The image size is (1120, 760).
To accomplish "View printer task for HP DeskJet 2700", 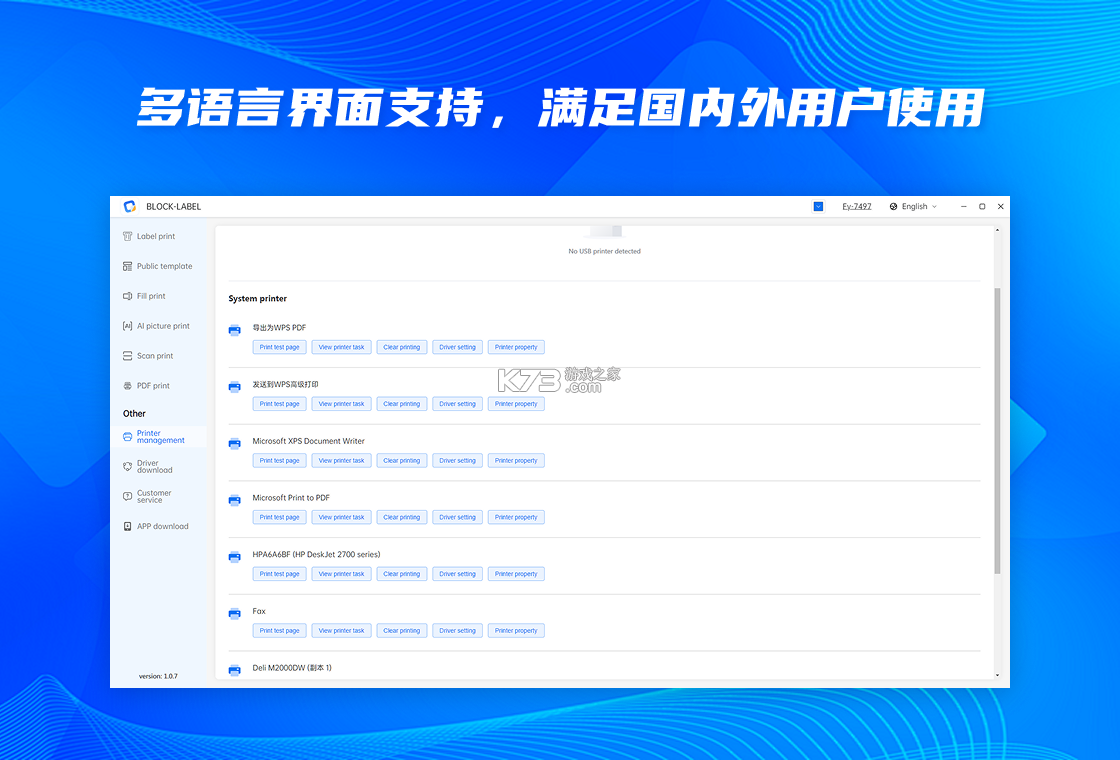I will (x=341, y=574).
